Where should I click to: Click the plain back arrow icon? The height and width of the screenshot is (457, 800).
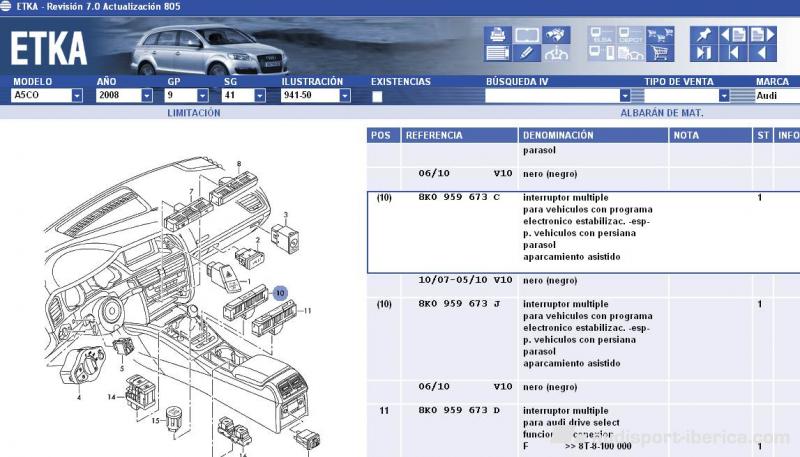pos(763,53)
